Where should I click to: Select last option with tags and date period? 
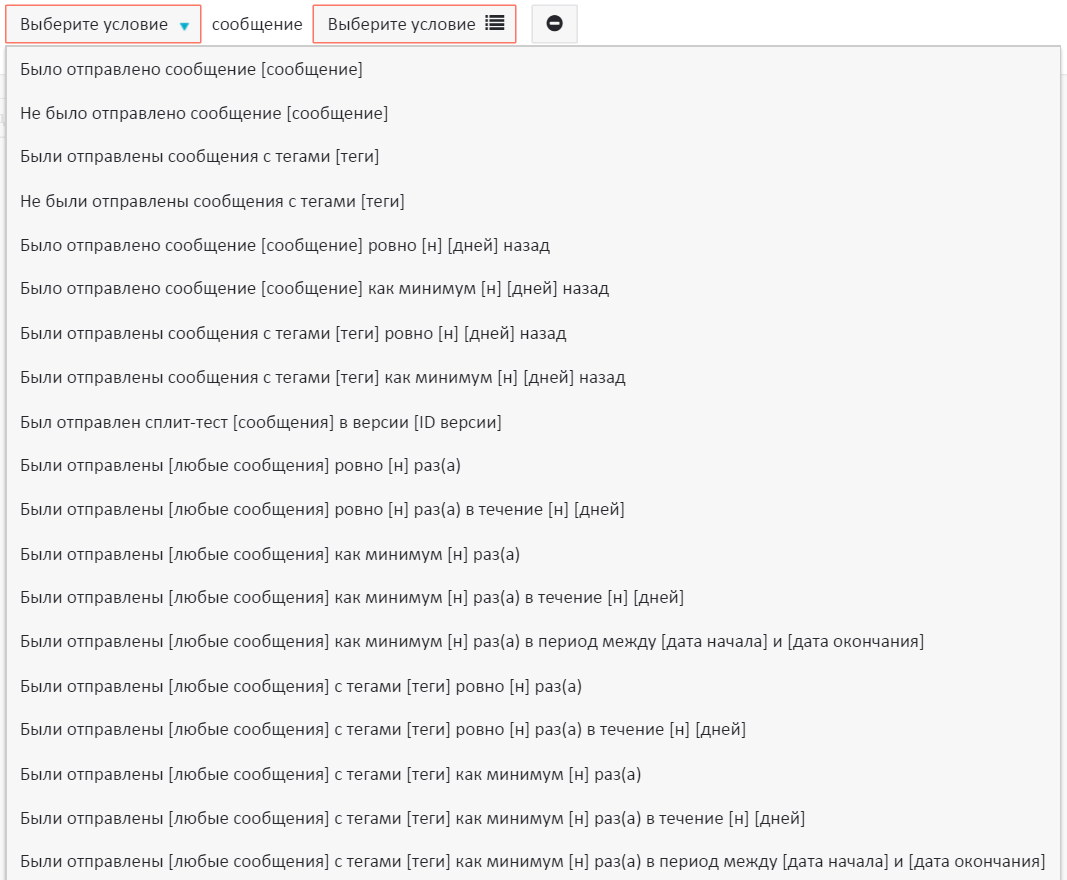tap(532, 862)
